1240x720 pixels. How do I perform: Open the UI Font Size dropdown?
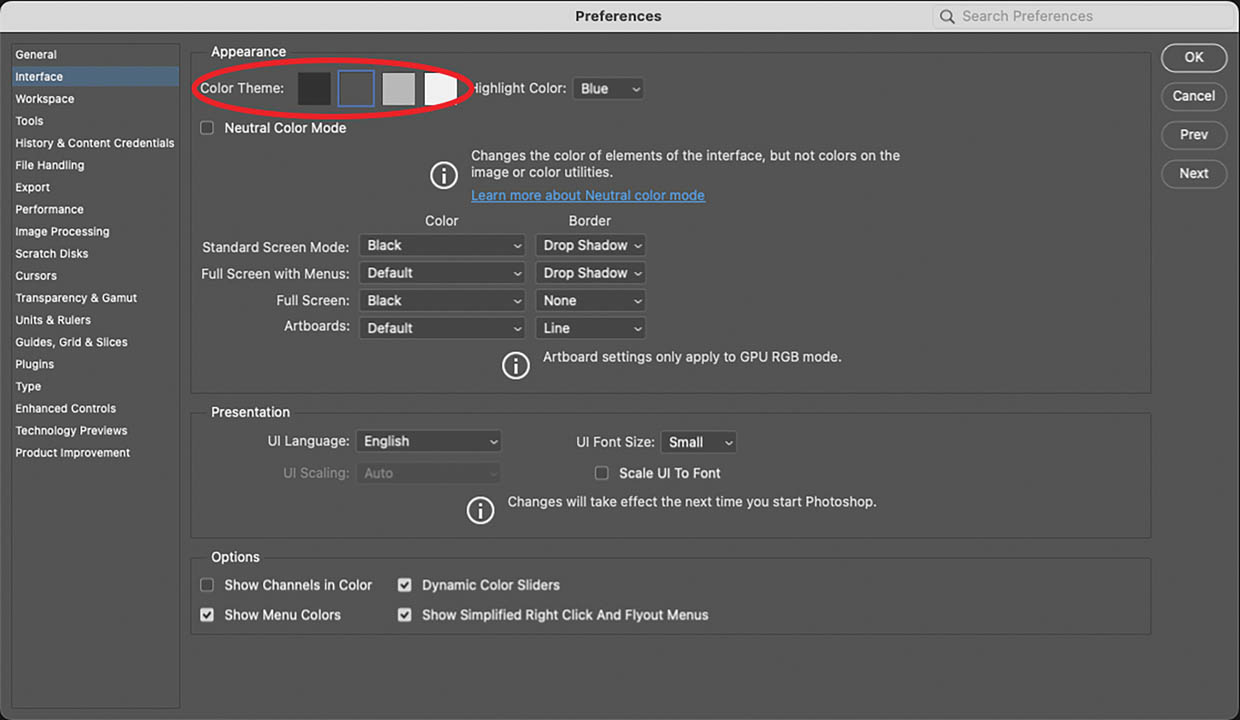click(698, 442)
